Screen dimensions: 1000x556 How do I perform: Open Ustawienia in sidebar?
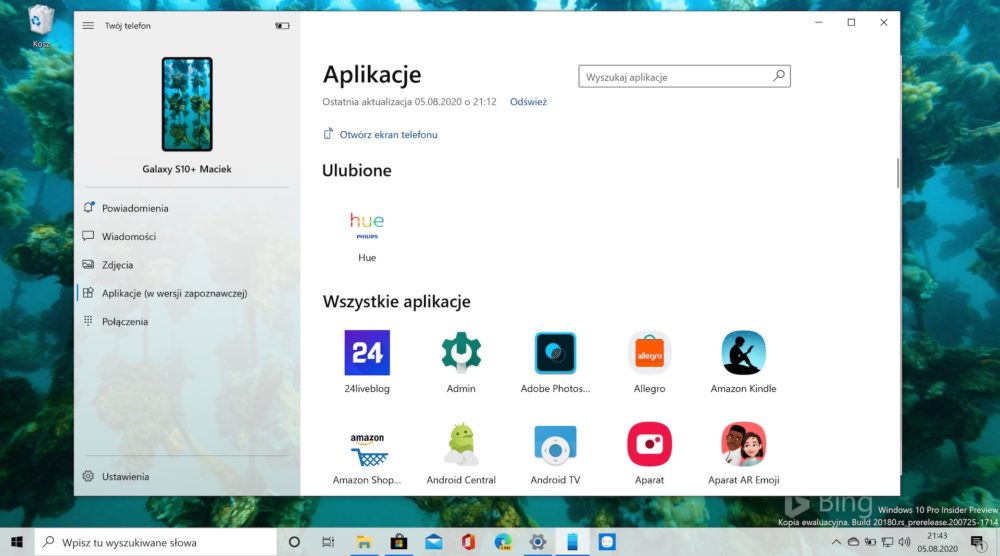pos(186,476)
